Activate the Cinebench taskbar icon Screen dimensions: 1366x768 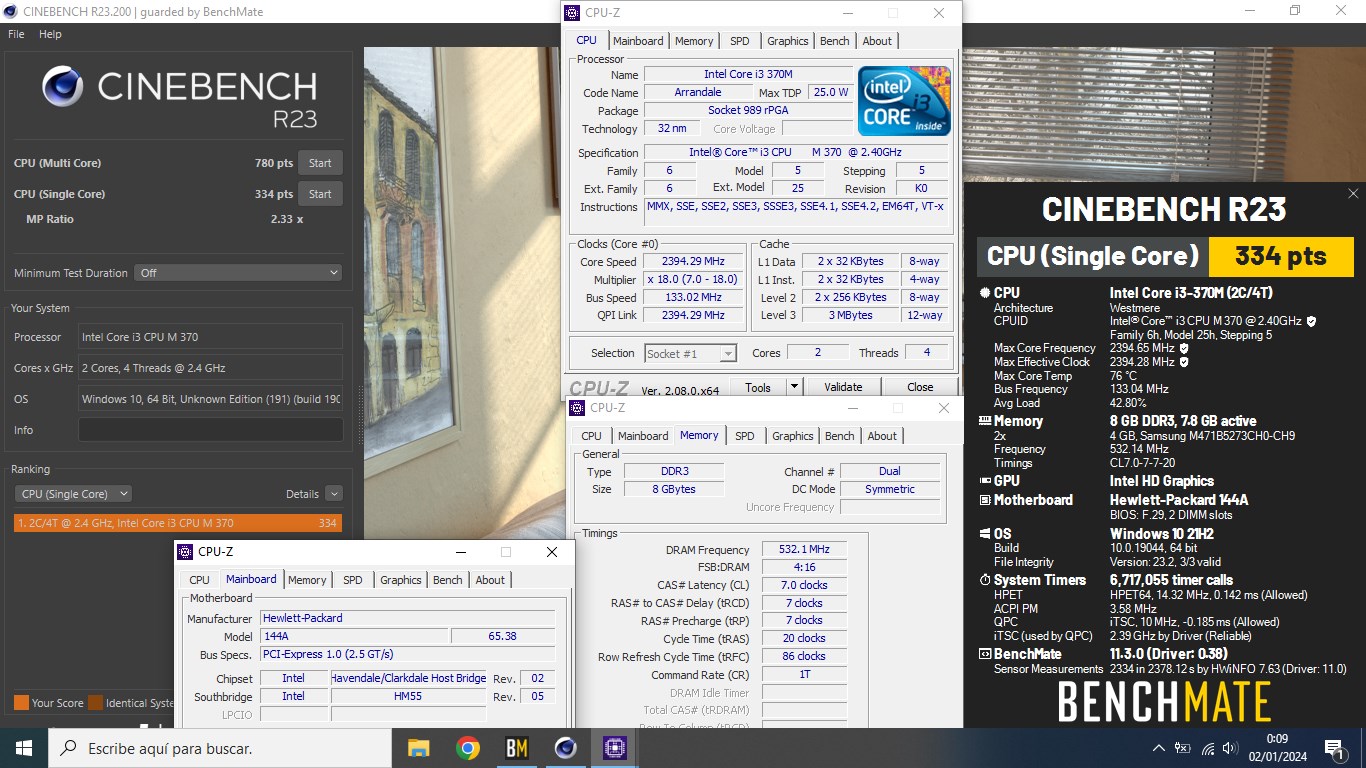point(566,748)
